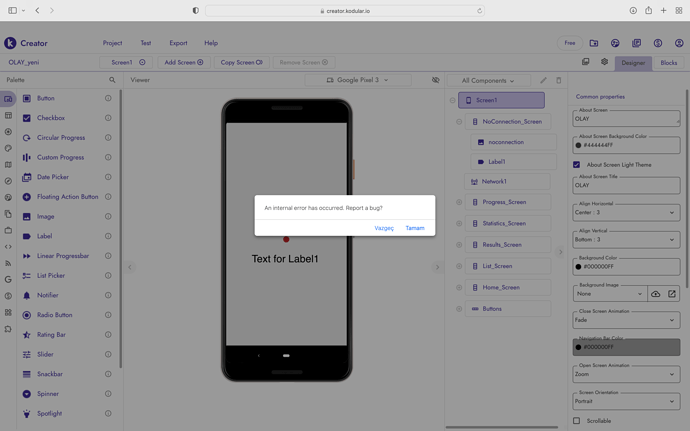Select the Floating Action Button palette icon

point(27,197)
